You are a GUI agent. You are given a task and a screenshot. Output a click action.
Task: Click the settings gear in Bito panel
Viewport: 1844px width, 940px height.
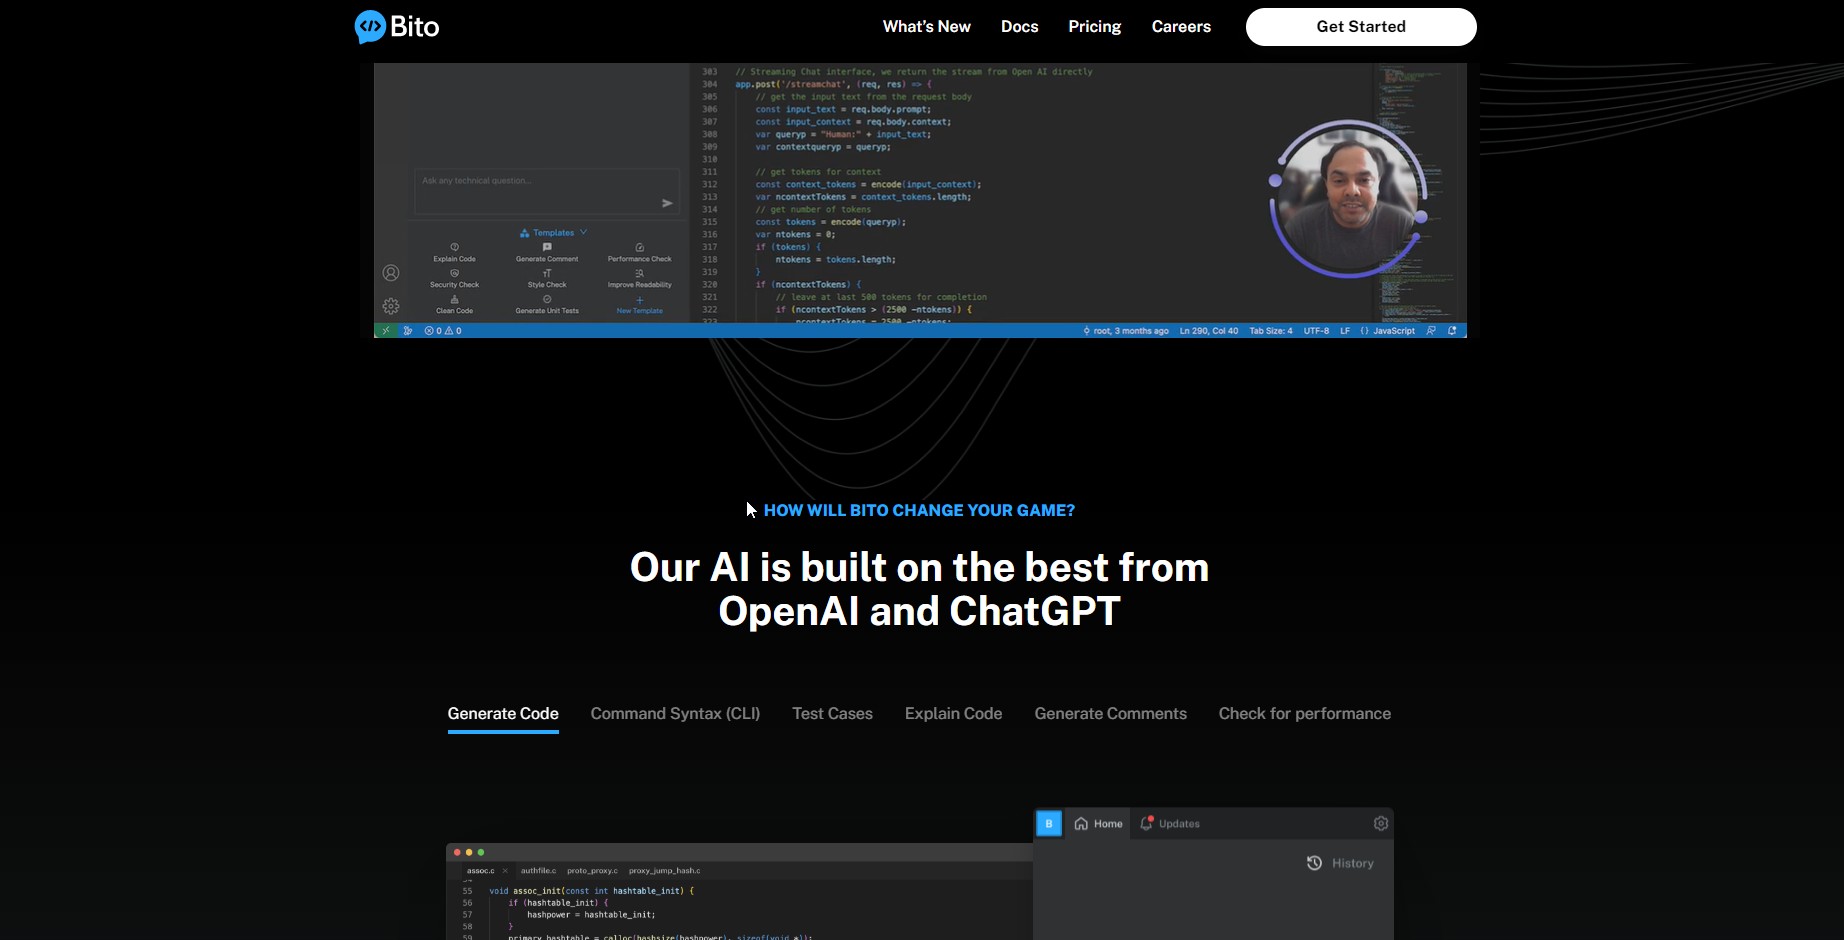tap(1380, 823)
